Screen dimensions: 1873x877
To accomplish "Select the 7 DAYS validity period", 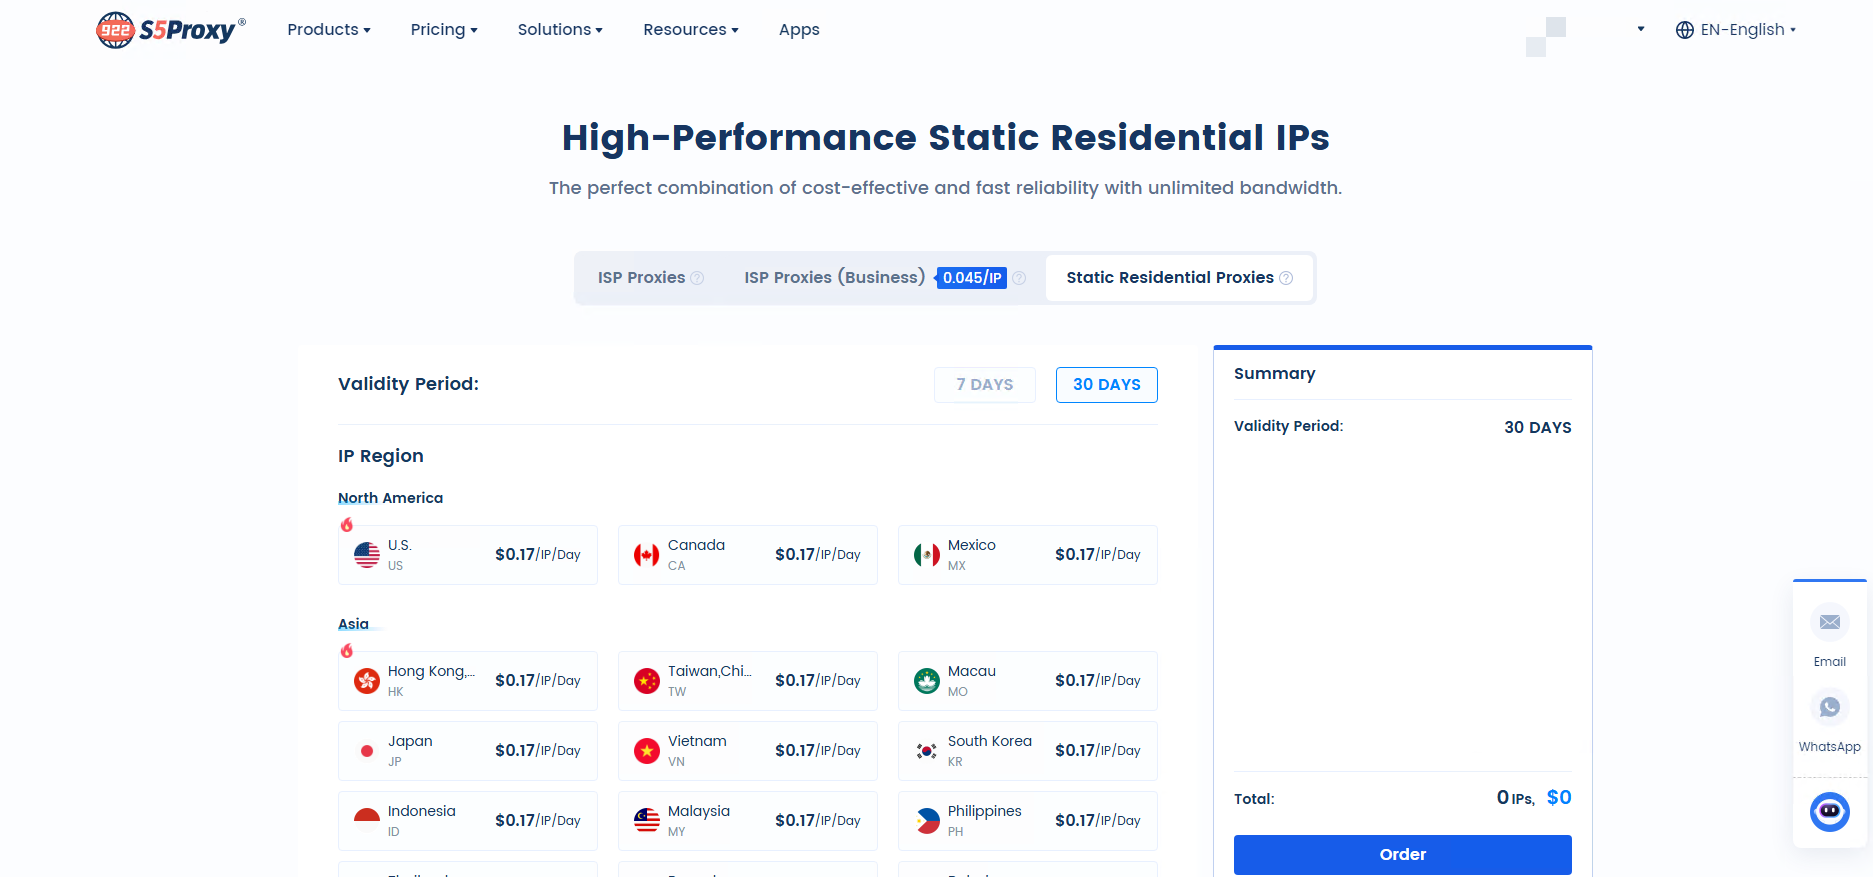I will pyautogui.click(x=984, y=385).
